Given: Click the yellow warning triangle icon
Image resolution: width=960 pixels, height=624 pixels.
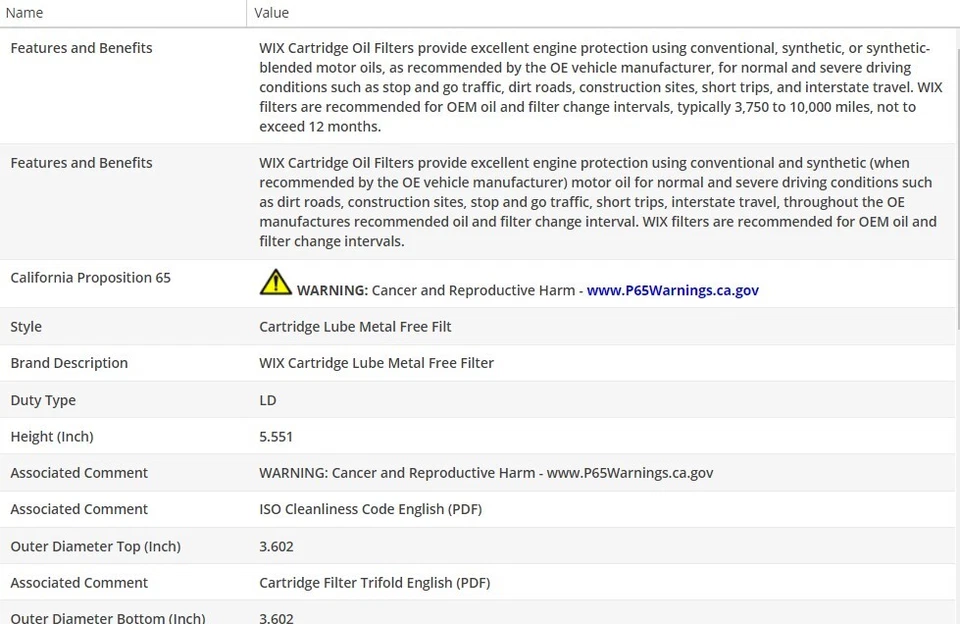Looking at the screenshot, I should [x=276, y=282].
